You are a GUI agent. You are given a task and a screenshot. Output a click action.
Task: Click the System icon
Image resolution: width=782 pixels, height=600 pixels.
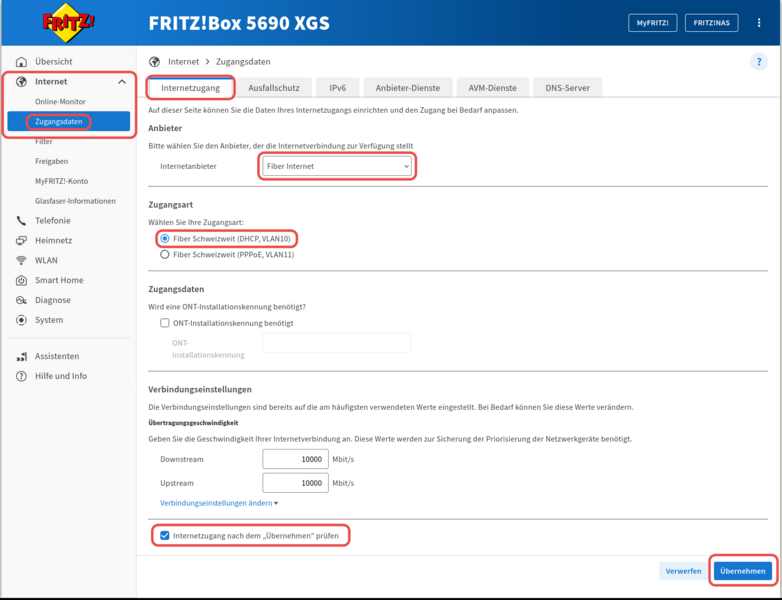[21, 320]
